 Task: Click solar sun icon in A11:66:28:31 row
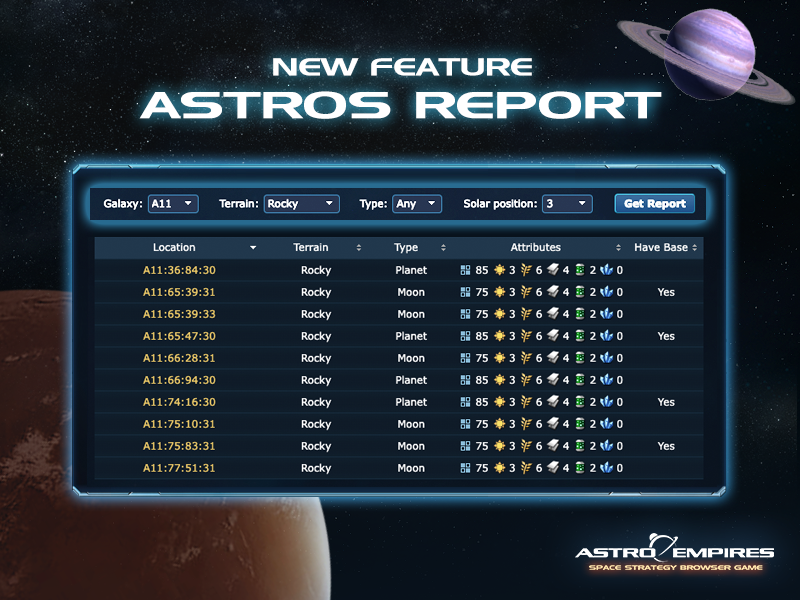pyautogui.click(x=499, y=358)
